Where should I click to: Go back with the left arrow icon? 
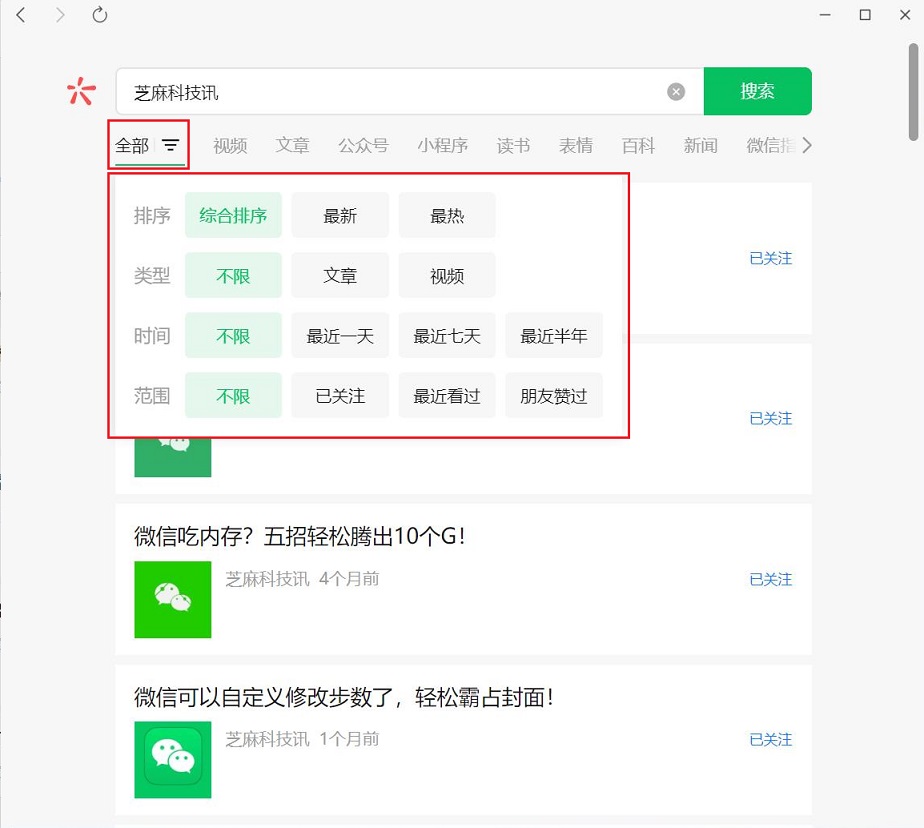tap(21, 15)
